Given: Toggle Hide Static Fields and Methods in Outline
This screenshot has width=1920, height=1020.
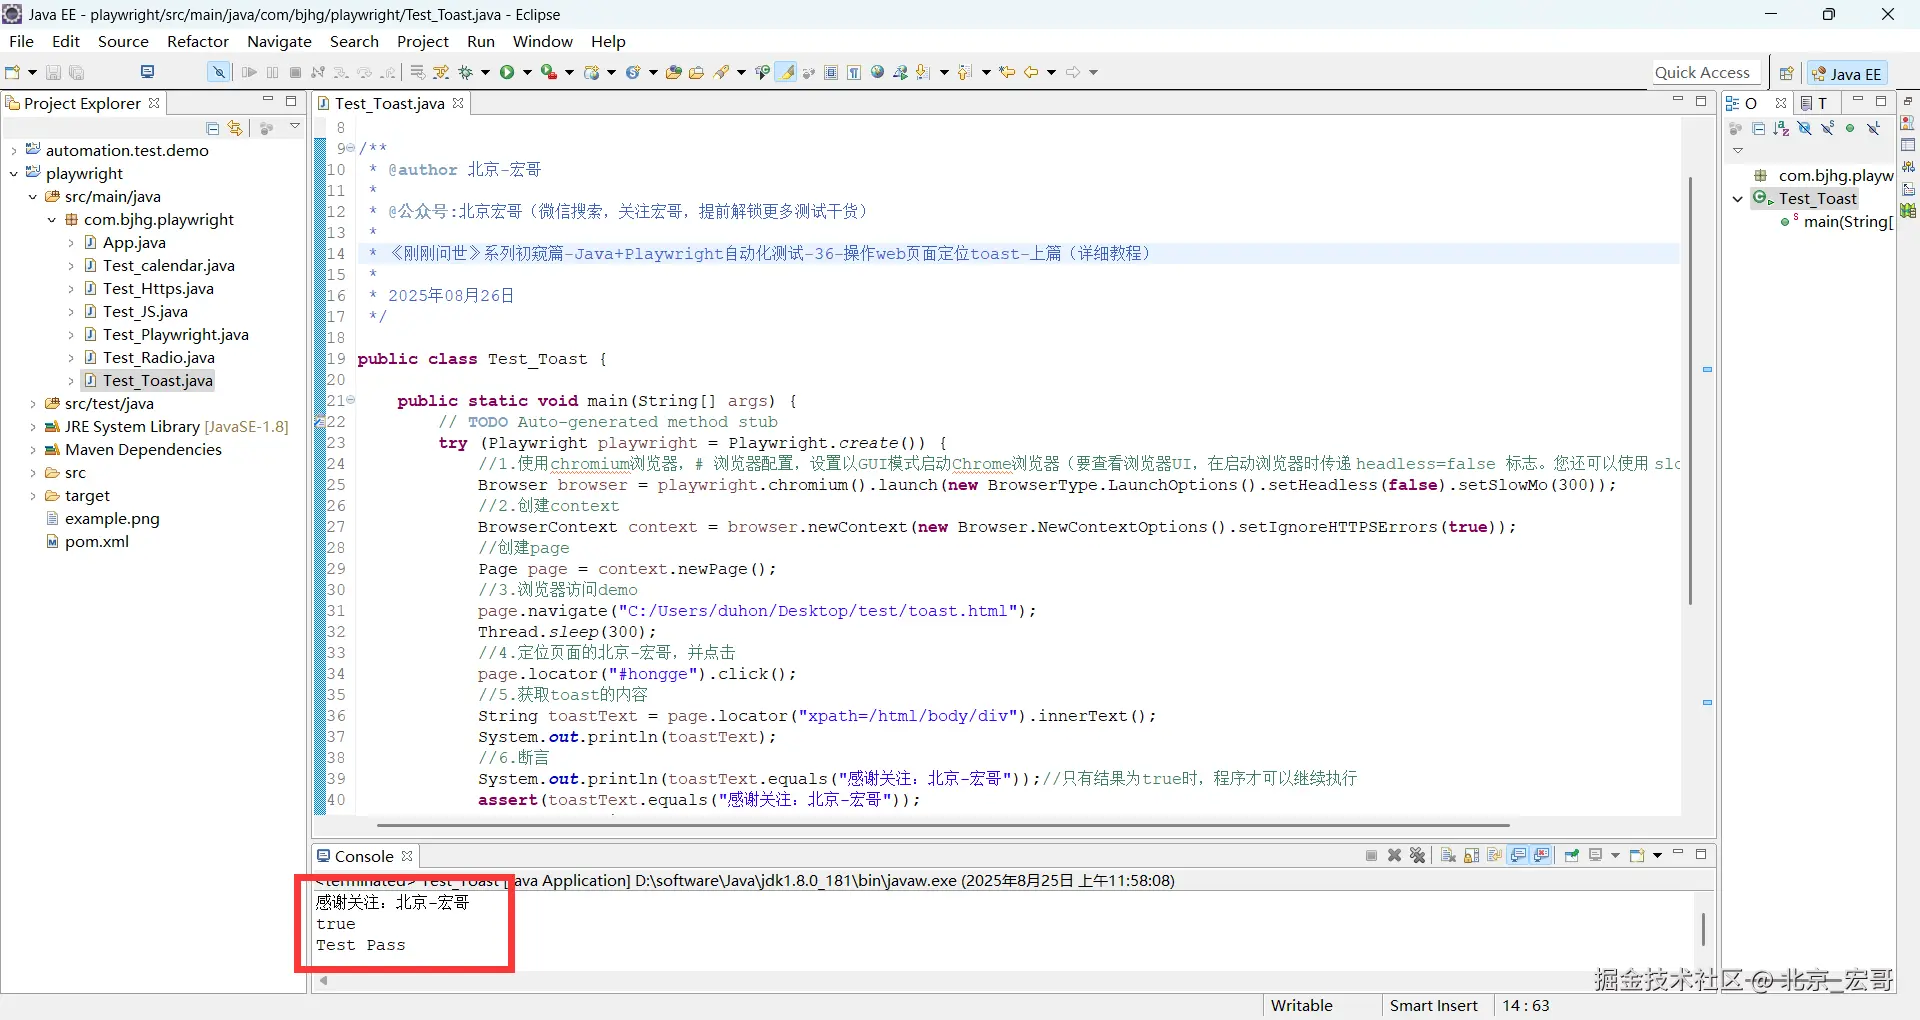Looking at the screenshot, I should point(1827,128).
